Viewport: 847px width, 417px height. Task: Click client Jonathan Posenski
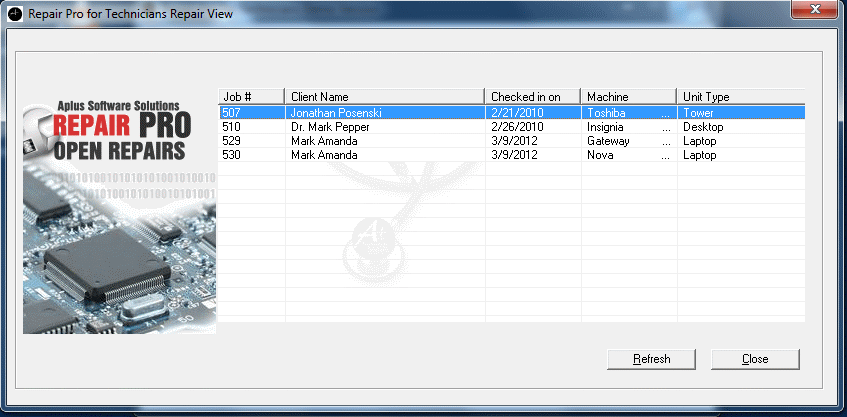(336, 113)
